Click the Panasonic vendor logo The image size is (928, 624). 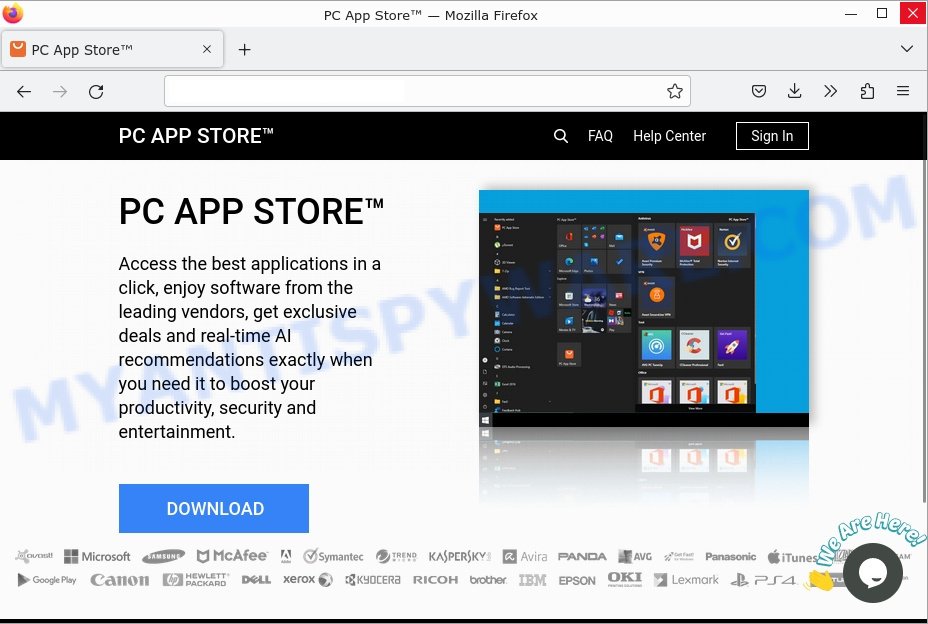coord(730,557)
